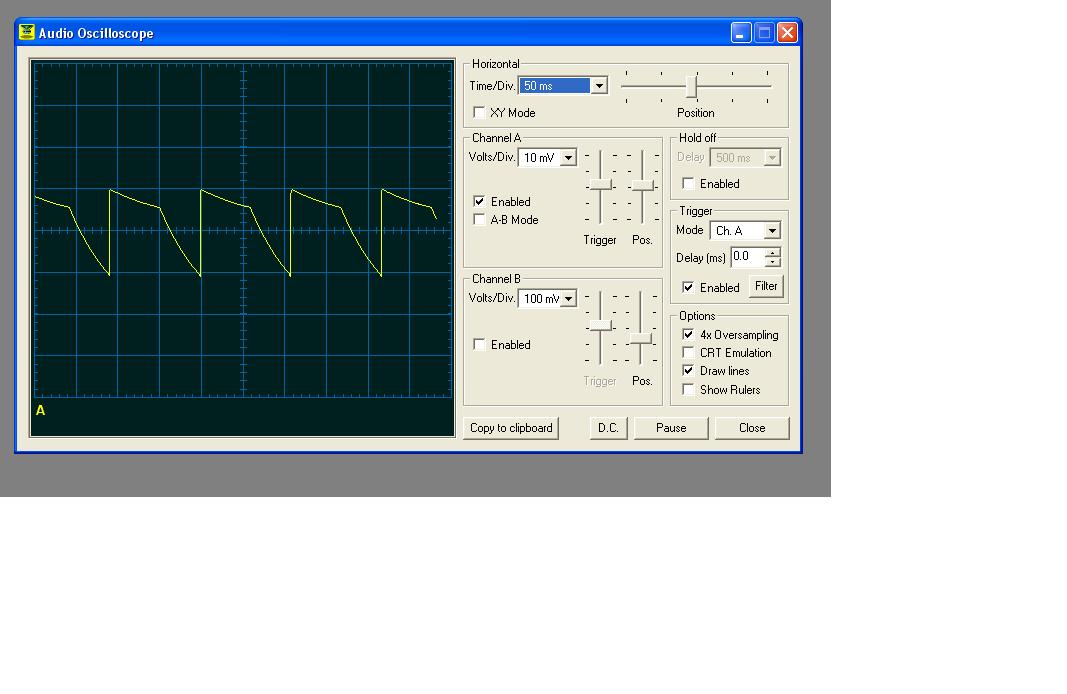This screenshot has height=694, width=1067.
Task: Decrease the trigger Delay (ms) spinner
Action: (772, 262)
